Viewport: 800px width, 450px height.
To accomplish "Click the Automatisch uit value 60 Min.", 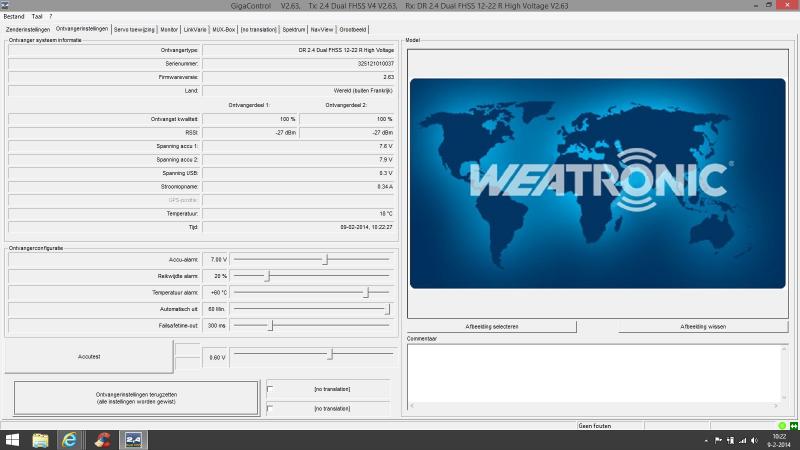I will click(x=215, y=309).
